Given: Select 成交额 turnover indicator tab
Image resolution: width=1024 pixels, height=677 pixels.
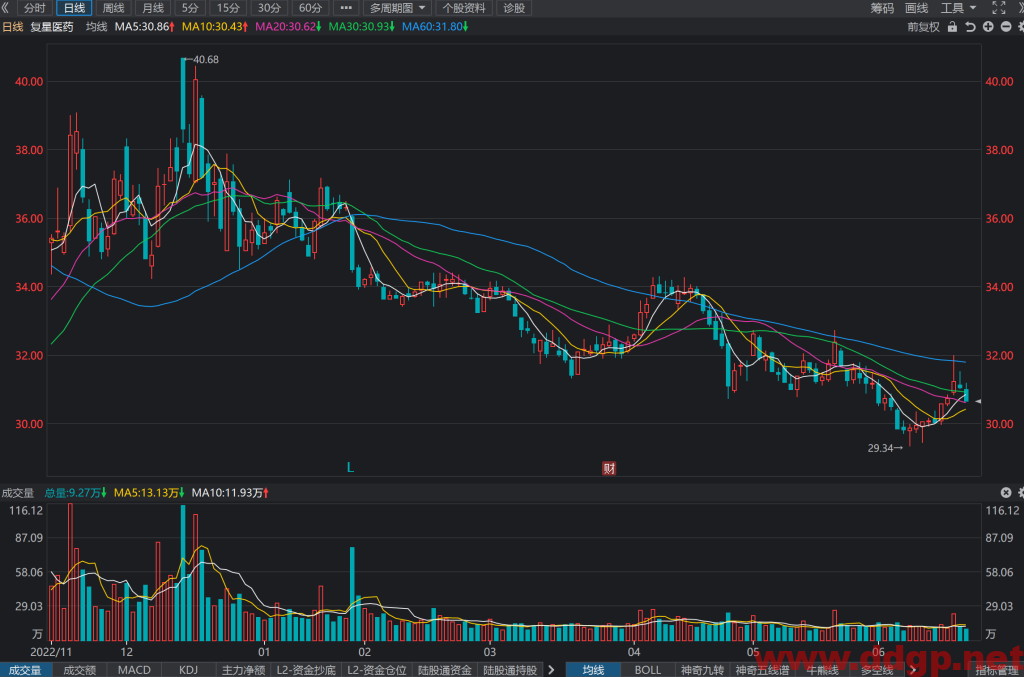Looking at the screenshot, I should point(80,670).
